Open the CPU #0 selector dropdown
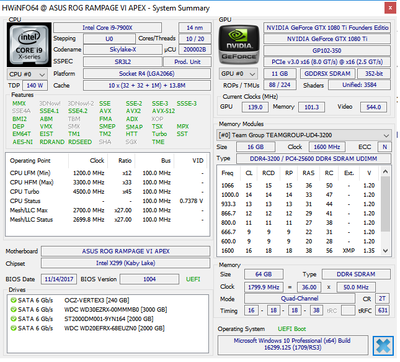This screenshot has width=400, height=362. [x=27, y=74]
